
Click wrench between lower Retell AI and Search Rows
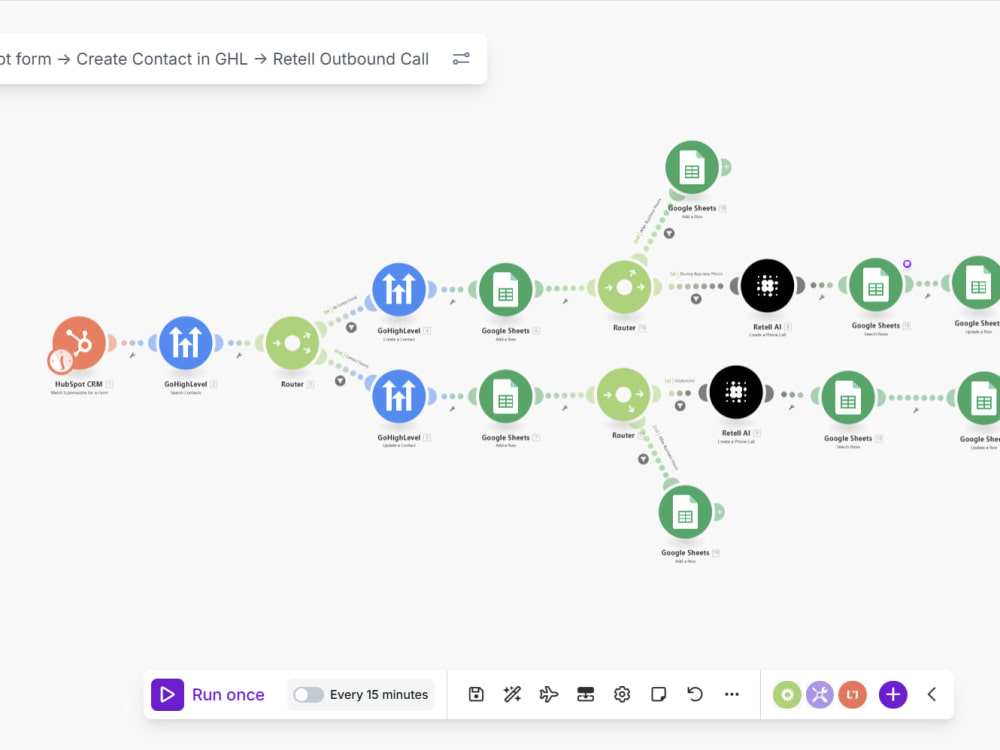pyautogui.click(x=791, y=407)
